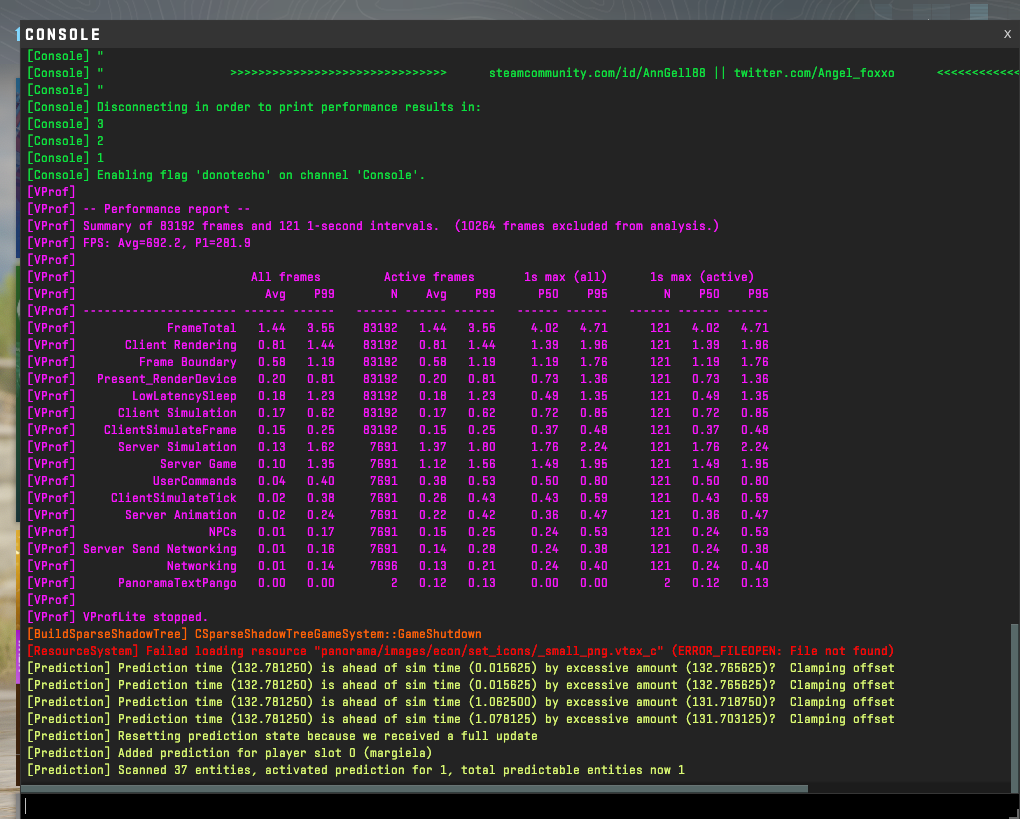This screenshot has width=1020, height=819.
Task: Click the 'ClientSimulateFrame' row label
Action: coord(170,429)
